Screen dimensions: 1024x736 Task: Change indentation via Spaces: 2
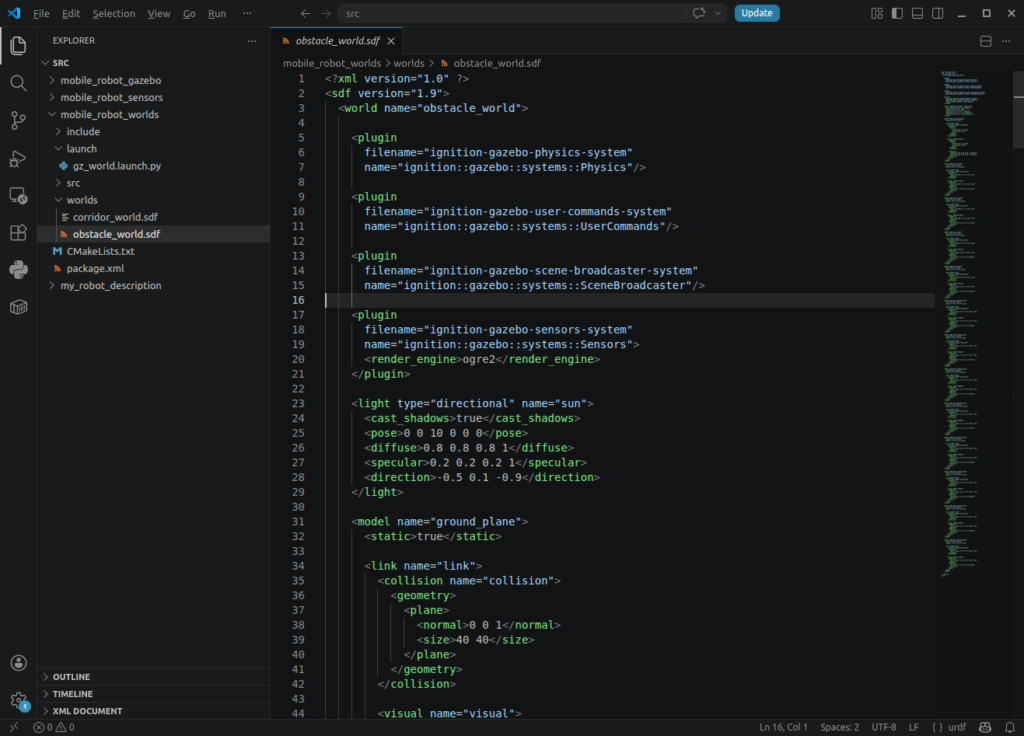pyautogui.click(x=839, y=727)
